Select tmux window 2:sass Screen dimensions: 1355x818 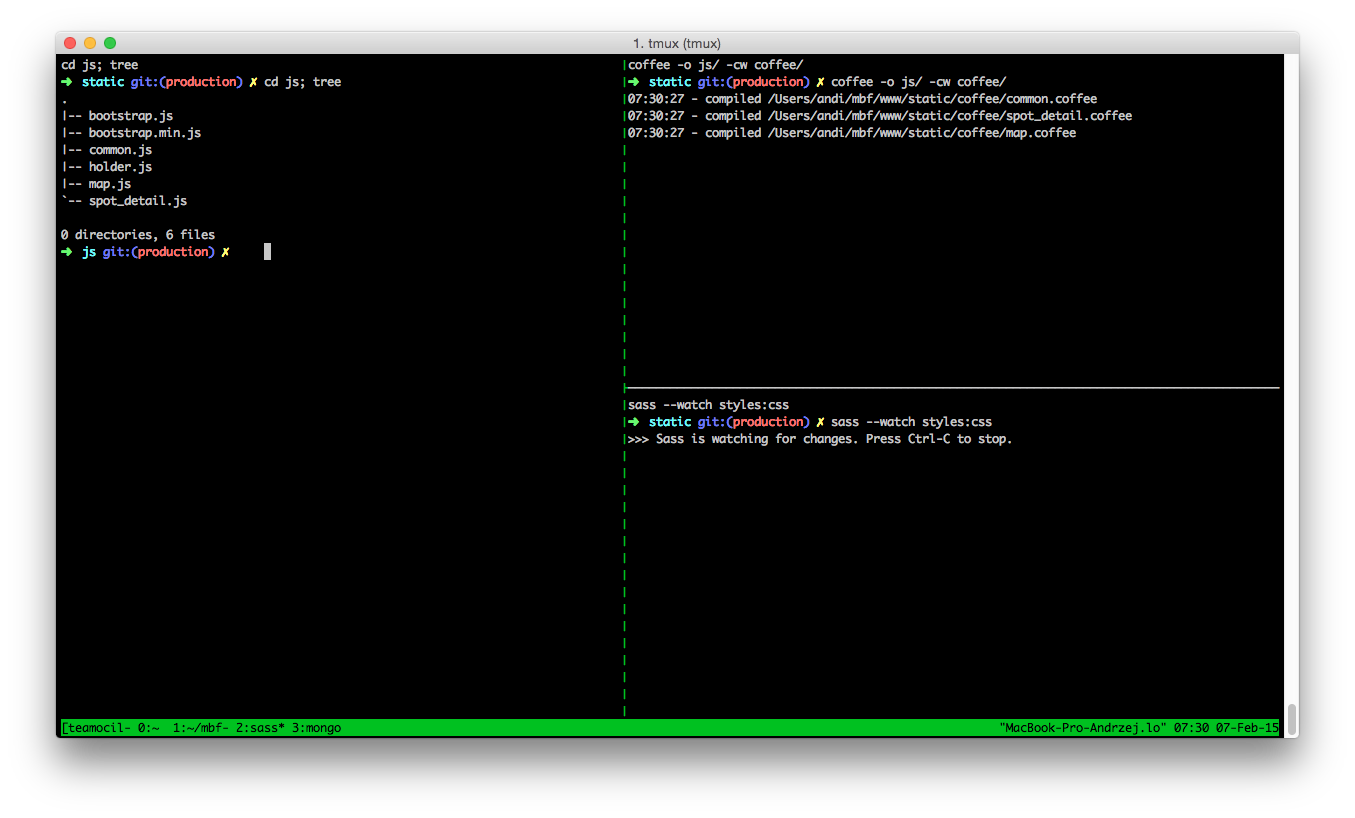click(261, 728)
